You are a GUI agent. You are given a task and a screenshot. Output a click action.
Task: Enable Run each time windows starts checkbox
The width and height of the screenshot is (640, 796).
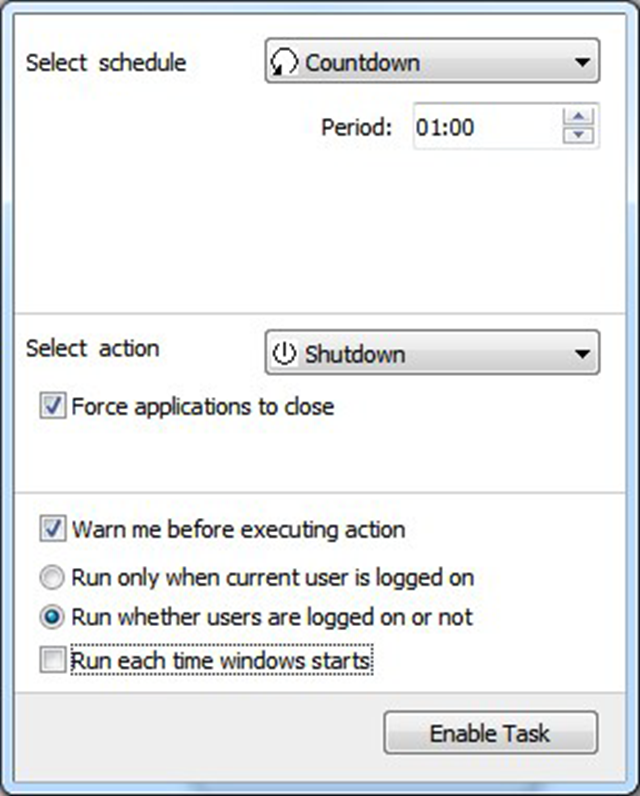tap(52, 661)
